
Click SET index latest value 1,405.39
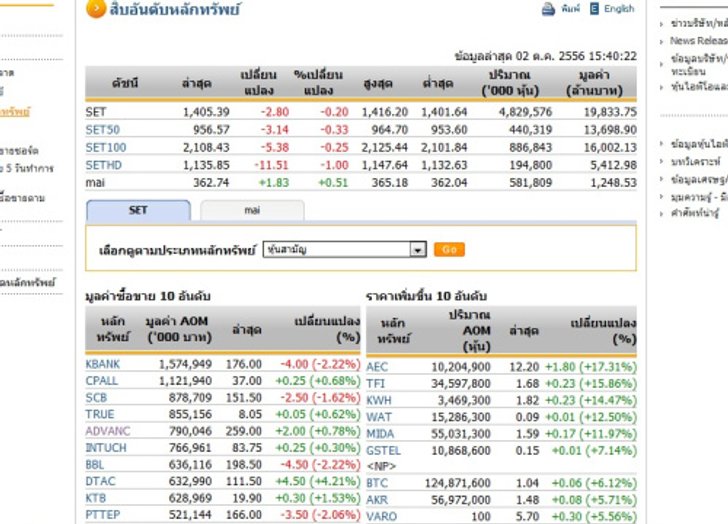click(x=206, y=112)
